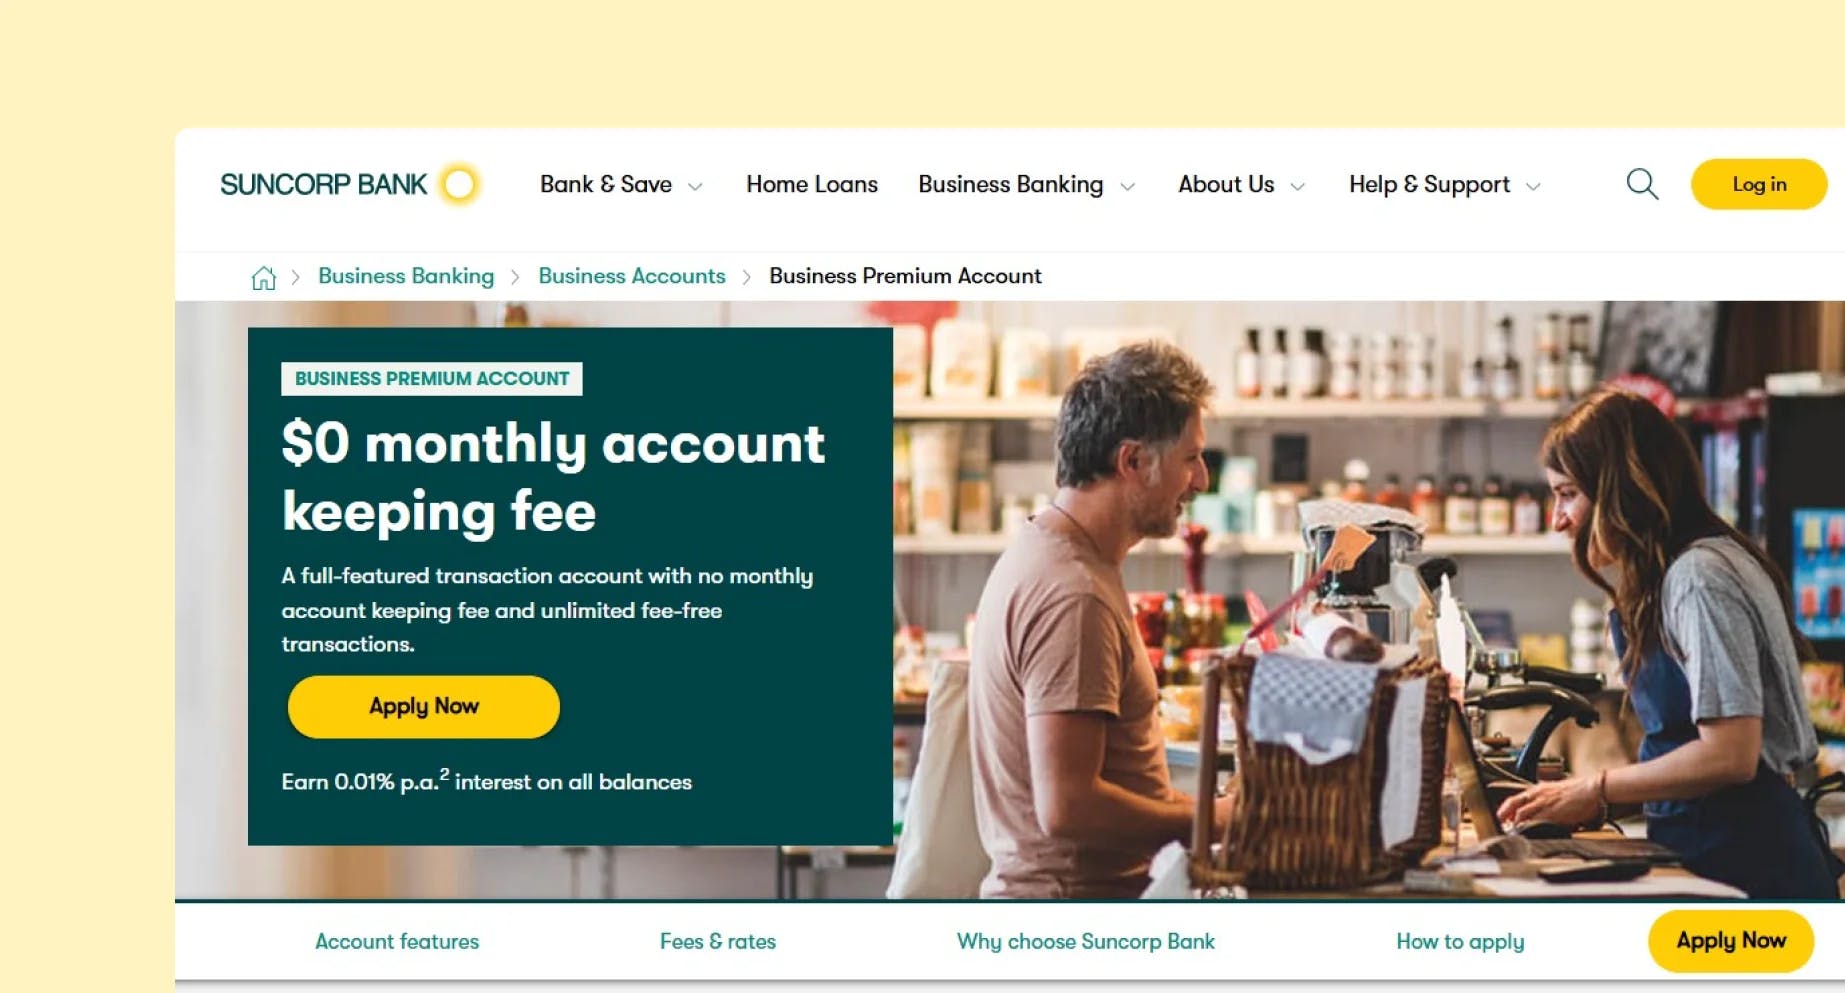Viewport: 1845px width, 993px height.
Task: Click the Suncorp Bank sun logo
Action: click(460, 184)
